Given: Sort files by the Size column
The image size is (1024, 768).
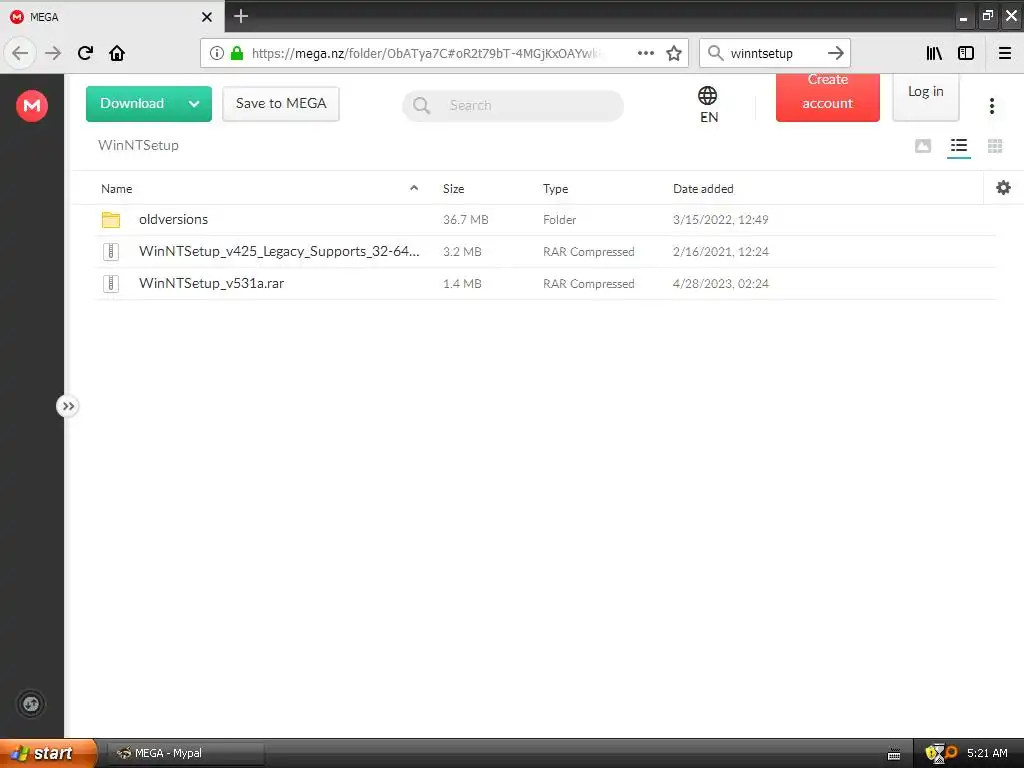Looking at the screenshot, I should click(453, 189).
